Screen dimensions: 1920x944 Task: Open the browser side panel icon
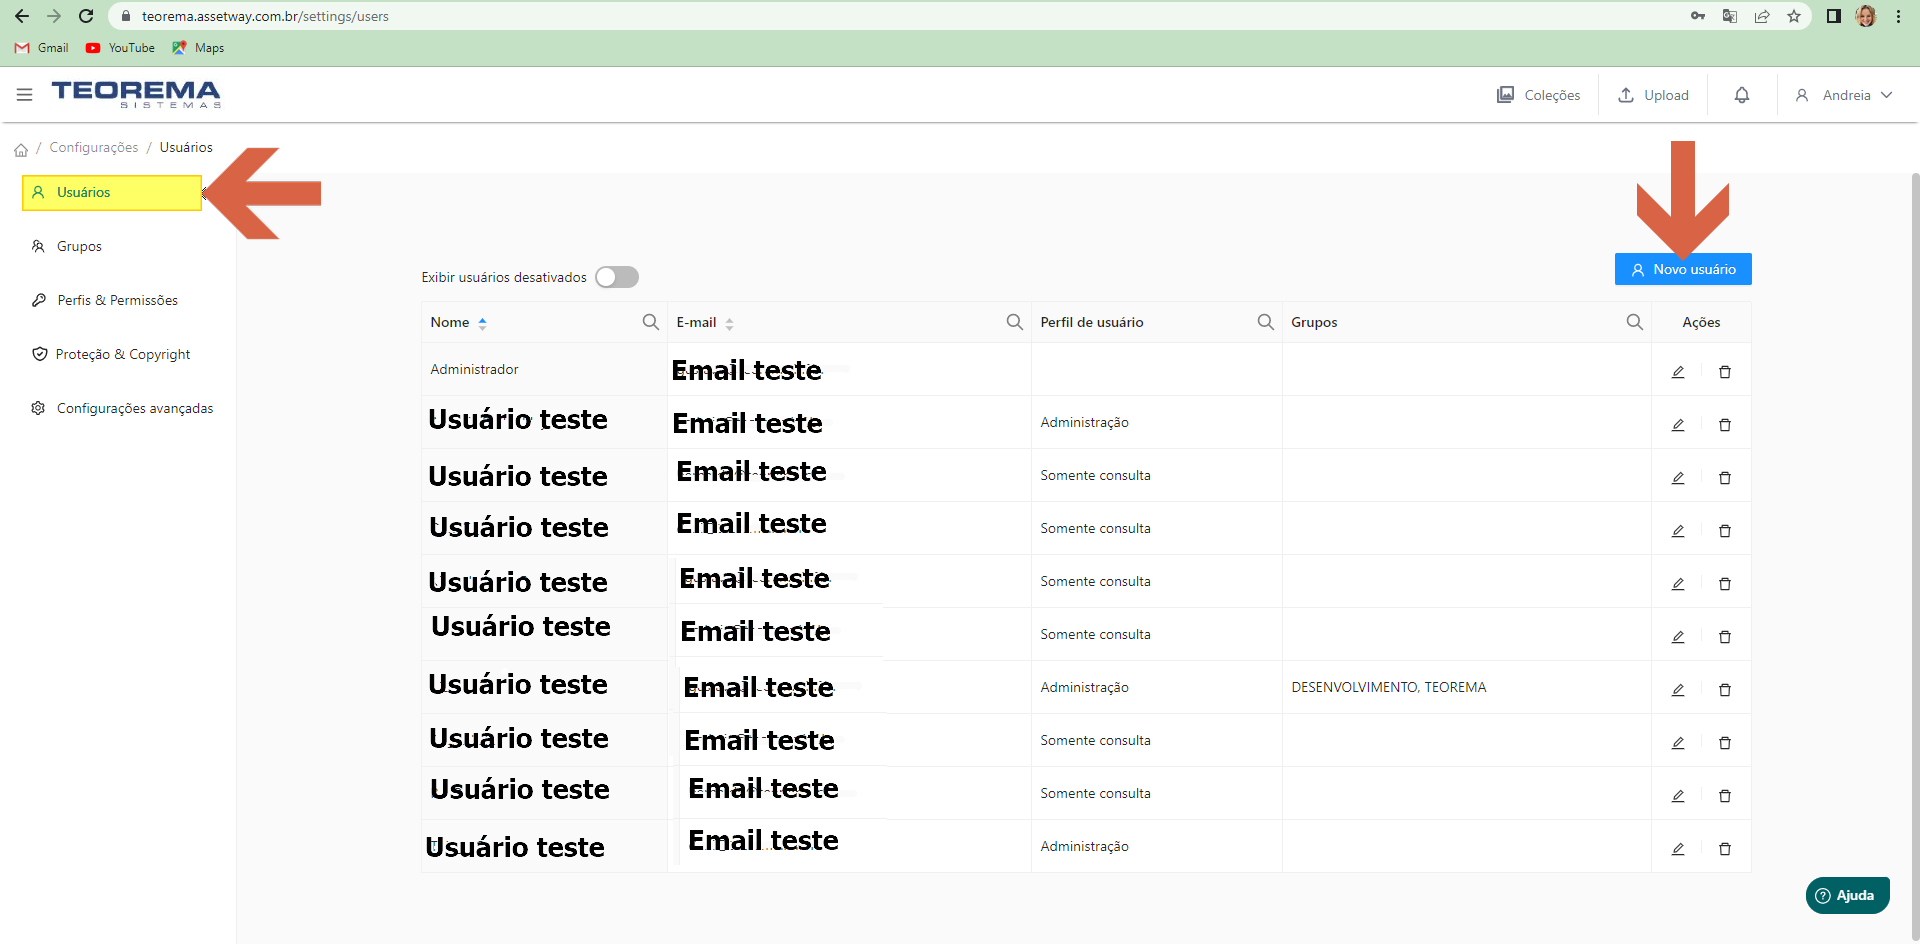click(x=1833, y=16)
